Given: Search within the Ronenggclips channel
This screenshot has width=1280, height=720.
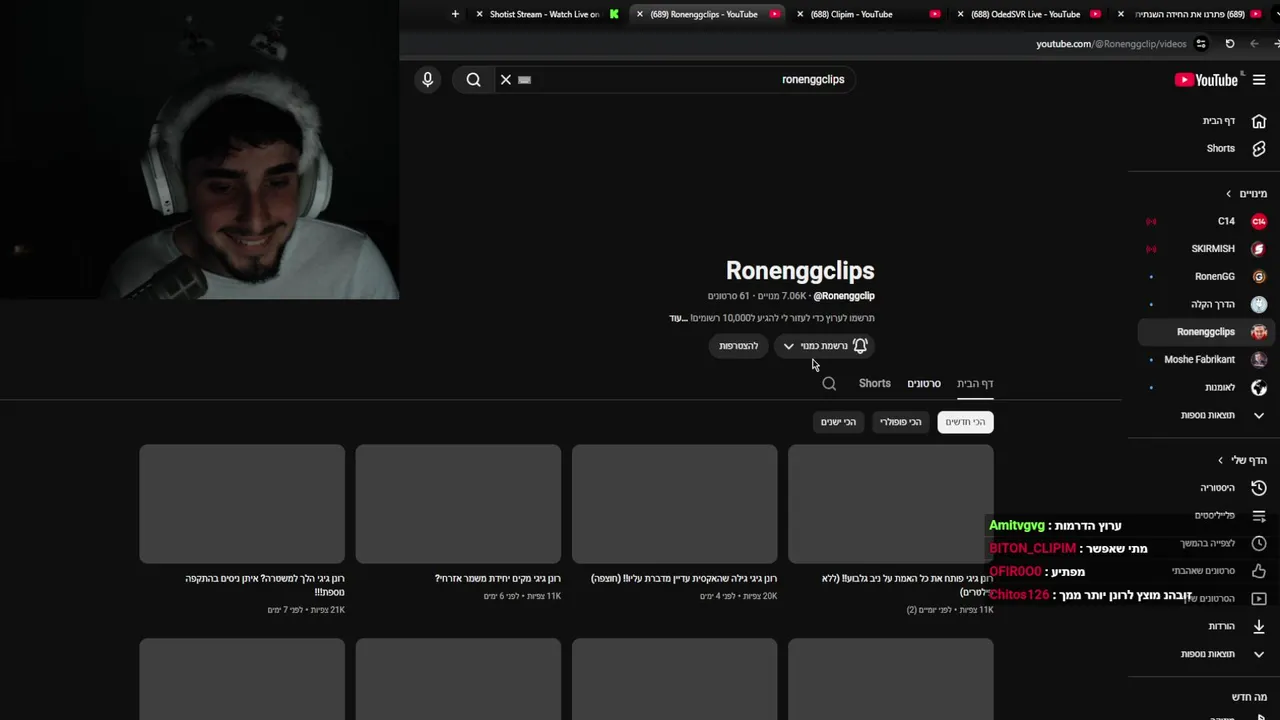Looking at the screenshot, I should pyautogui.click(x=829, y=384).
